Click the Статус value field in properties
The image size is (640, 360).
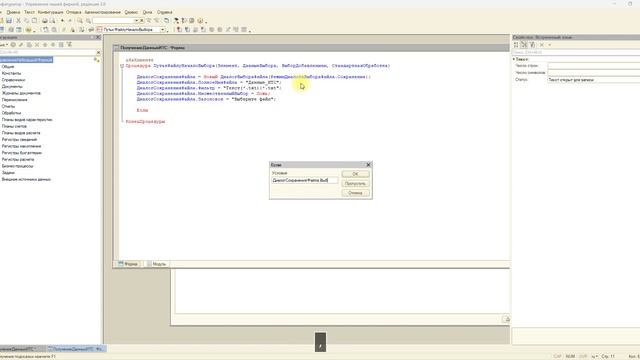click(594, 80)
